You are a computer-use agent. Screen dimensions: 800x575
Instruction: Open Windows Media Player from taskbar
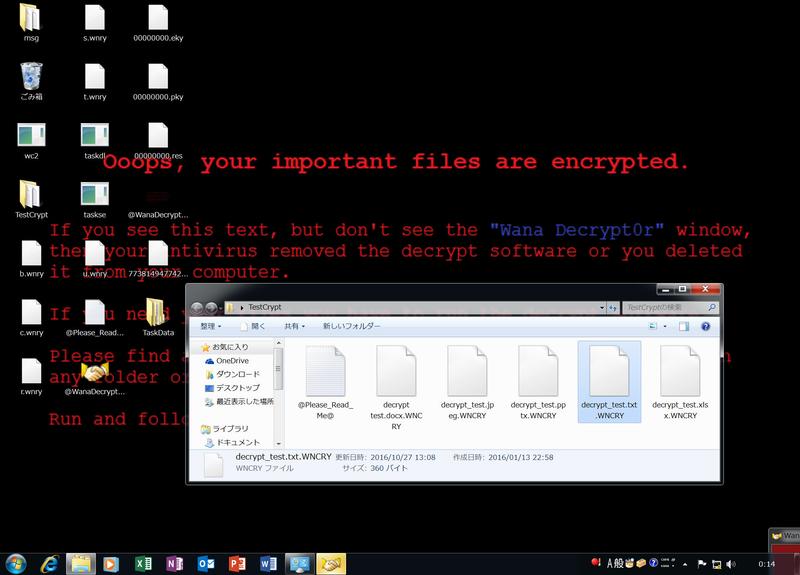point(111,564)
